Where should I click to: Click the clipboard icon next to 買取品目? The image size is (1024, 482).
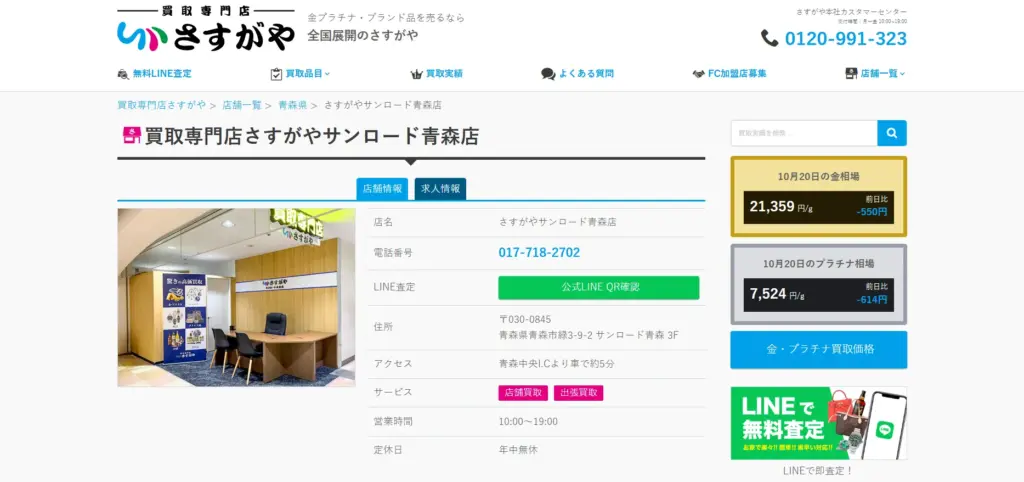276,74
